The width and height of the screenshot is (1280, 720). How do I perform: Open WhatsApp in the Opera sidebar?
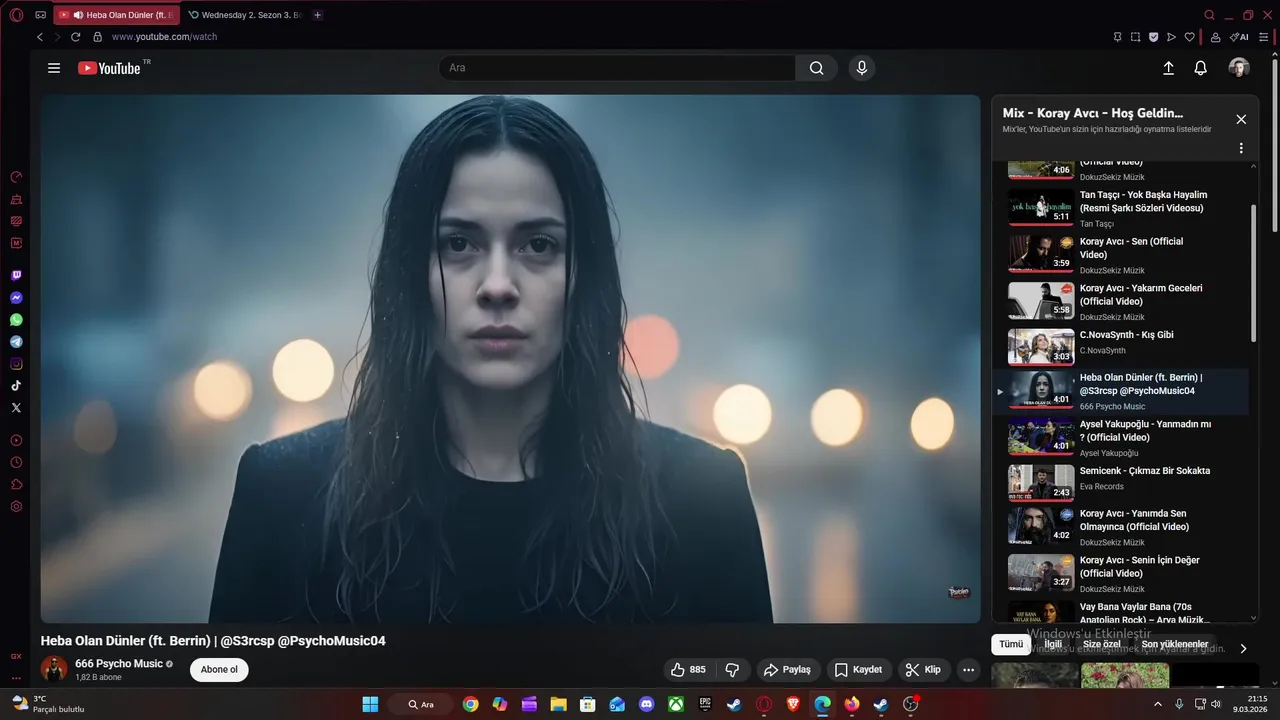pyautogui.click(x=16, y=320)
